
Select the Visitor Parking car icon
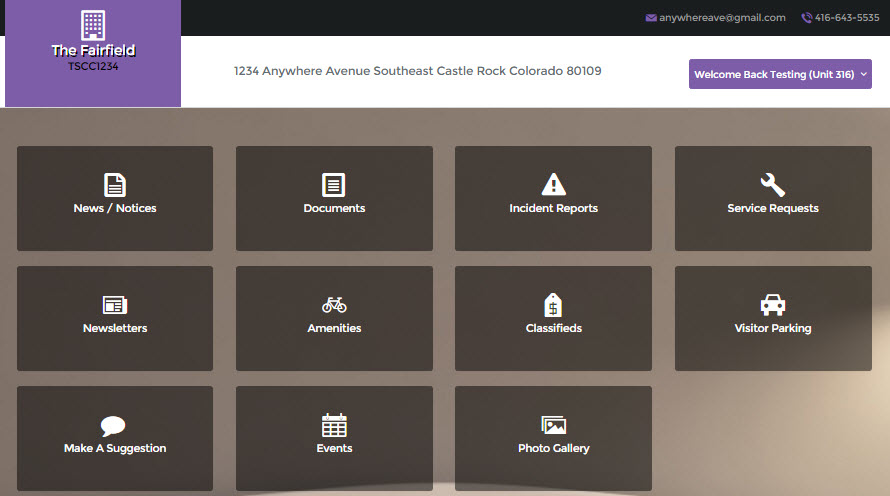[x=772, y=305]
